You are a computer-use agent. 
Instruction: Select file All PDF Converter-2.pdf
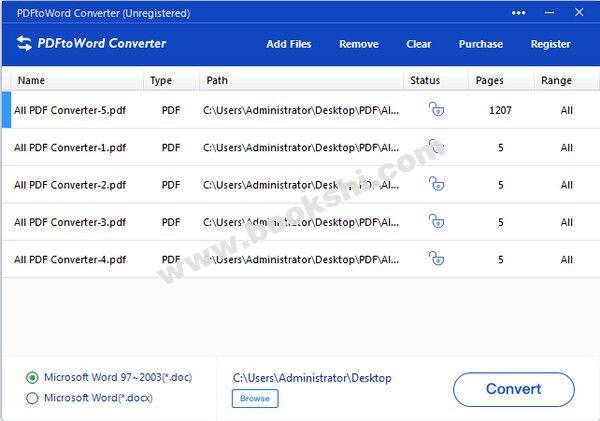pos(70,185)
